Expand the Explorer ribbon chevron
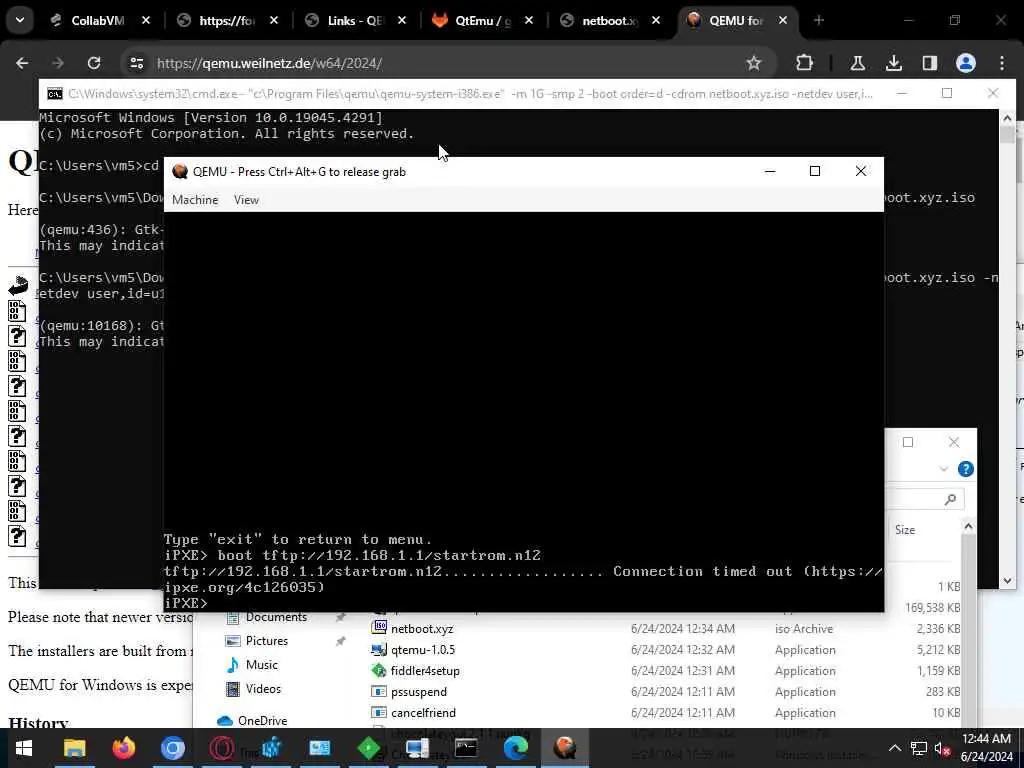Viewport: 1024px width, 768px height. tap(944, 469)
